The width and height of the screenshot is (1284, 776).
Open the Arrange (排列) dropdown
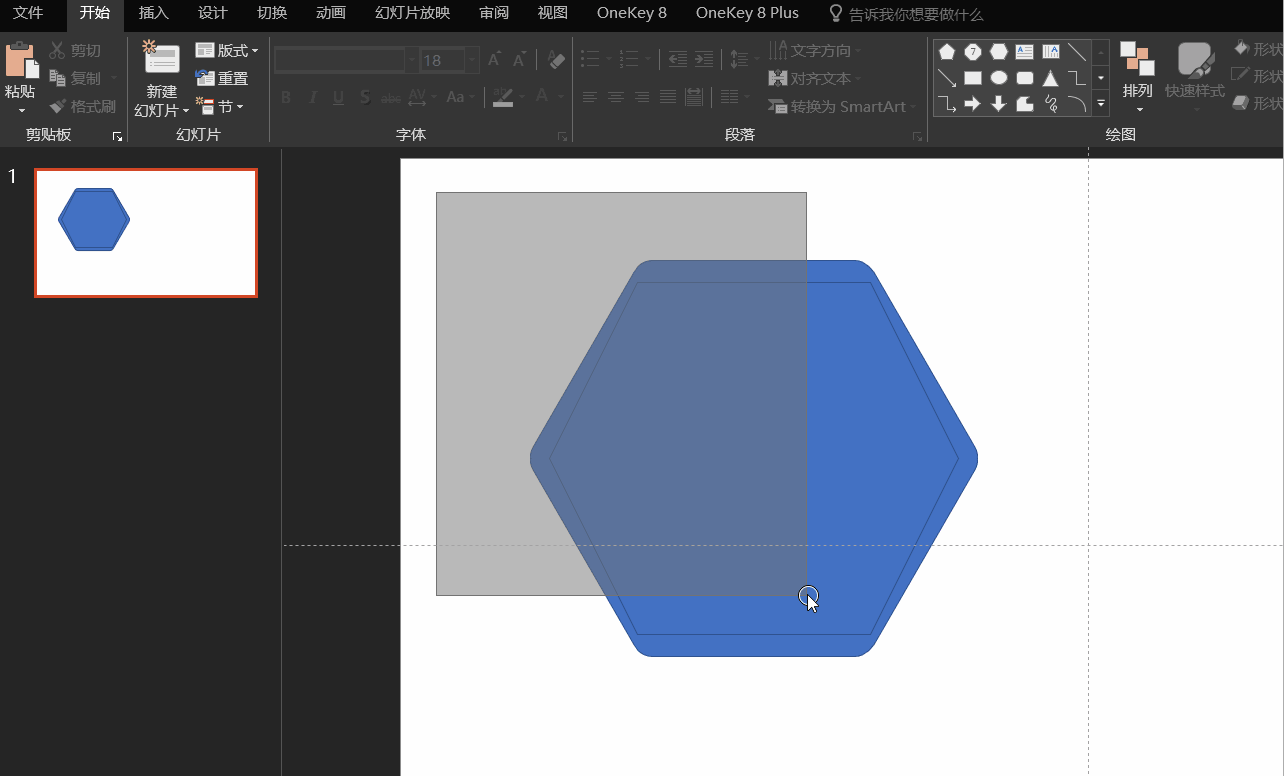[x=1137, y=76]
